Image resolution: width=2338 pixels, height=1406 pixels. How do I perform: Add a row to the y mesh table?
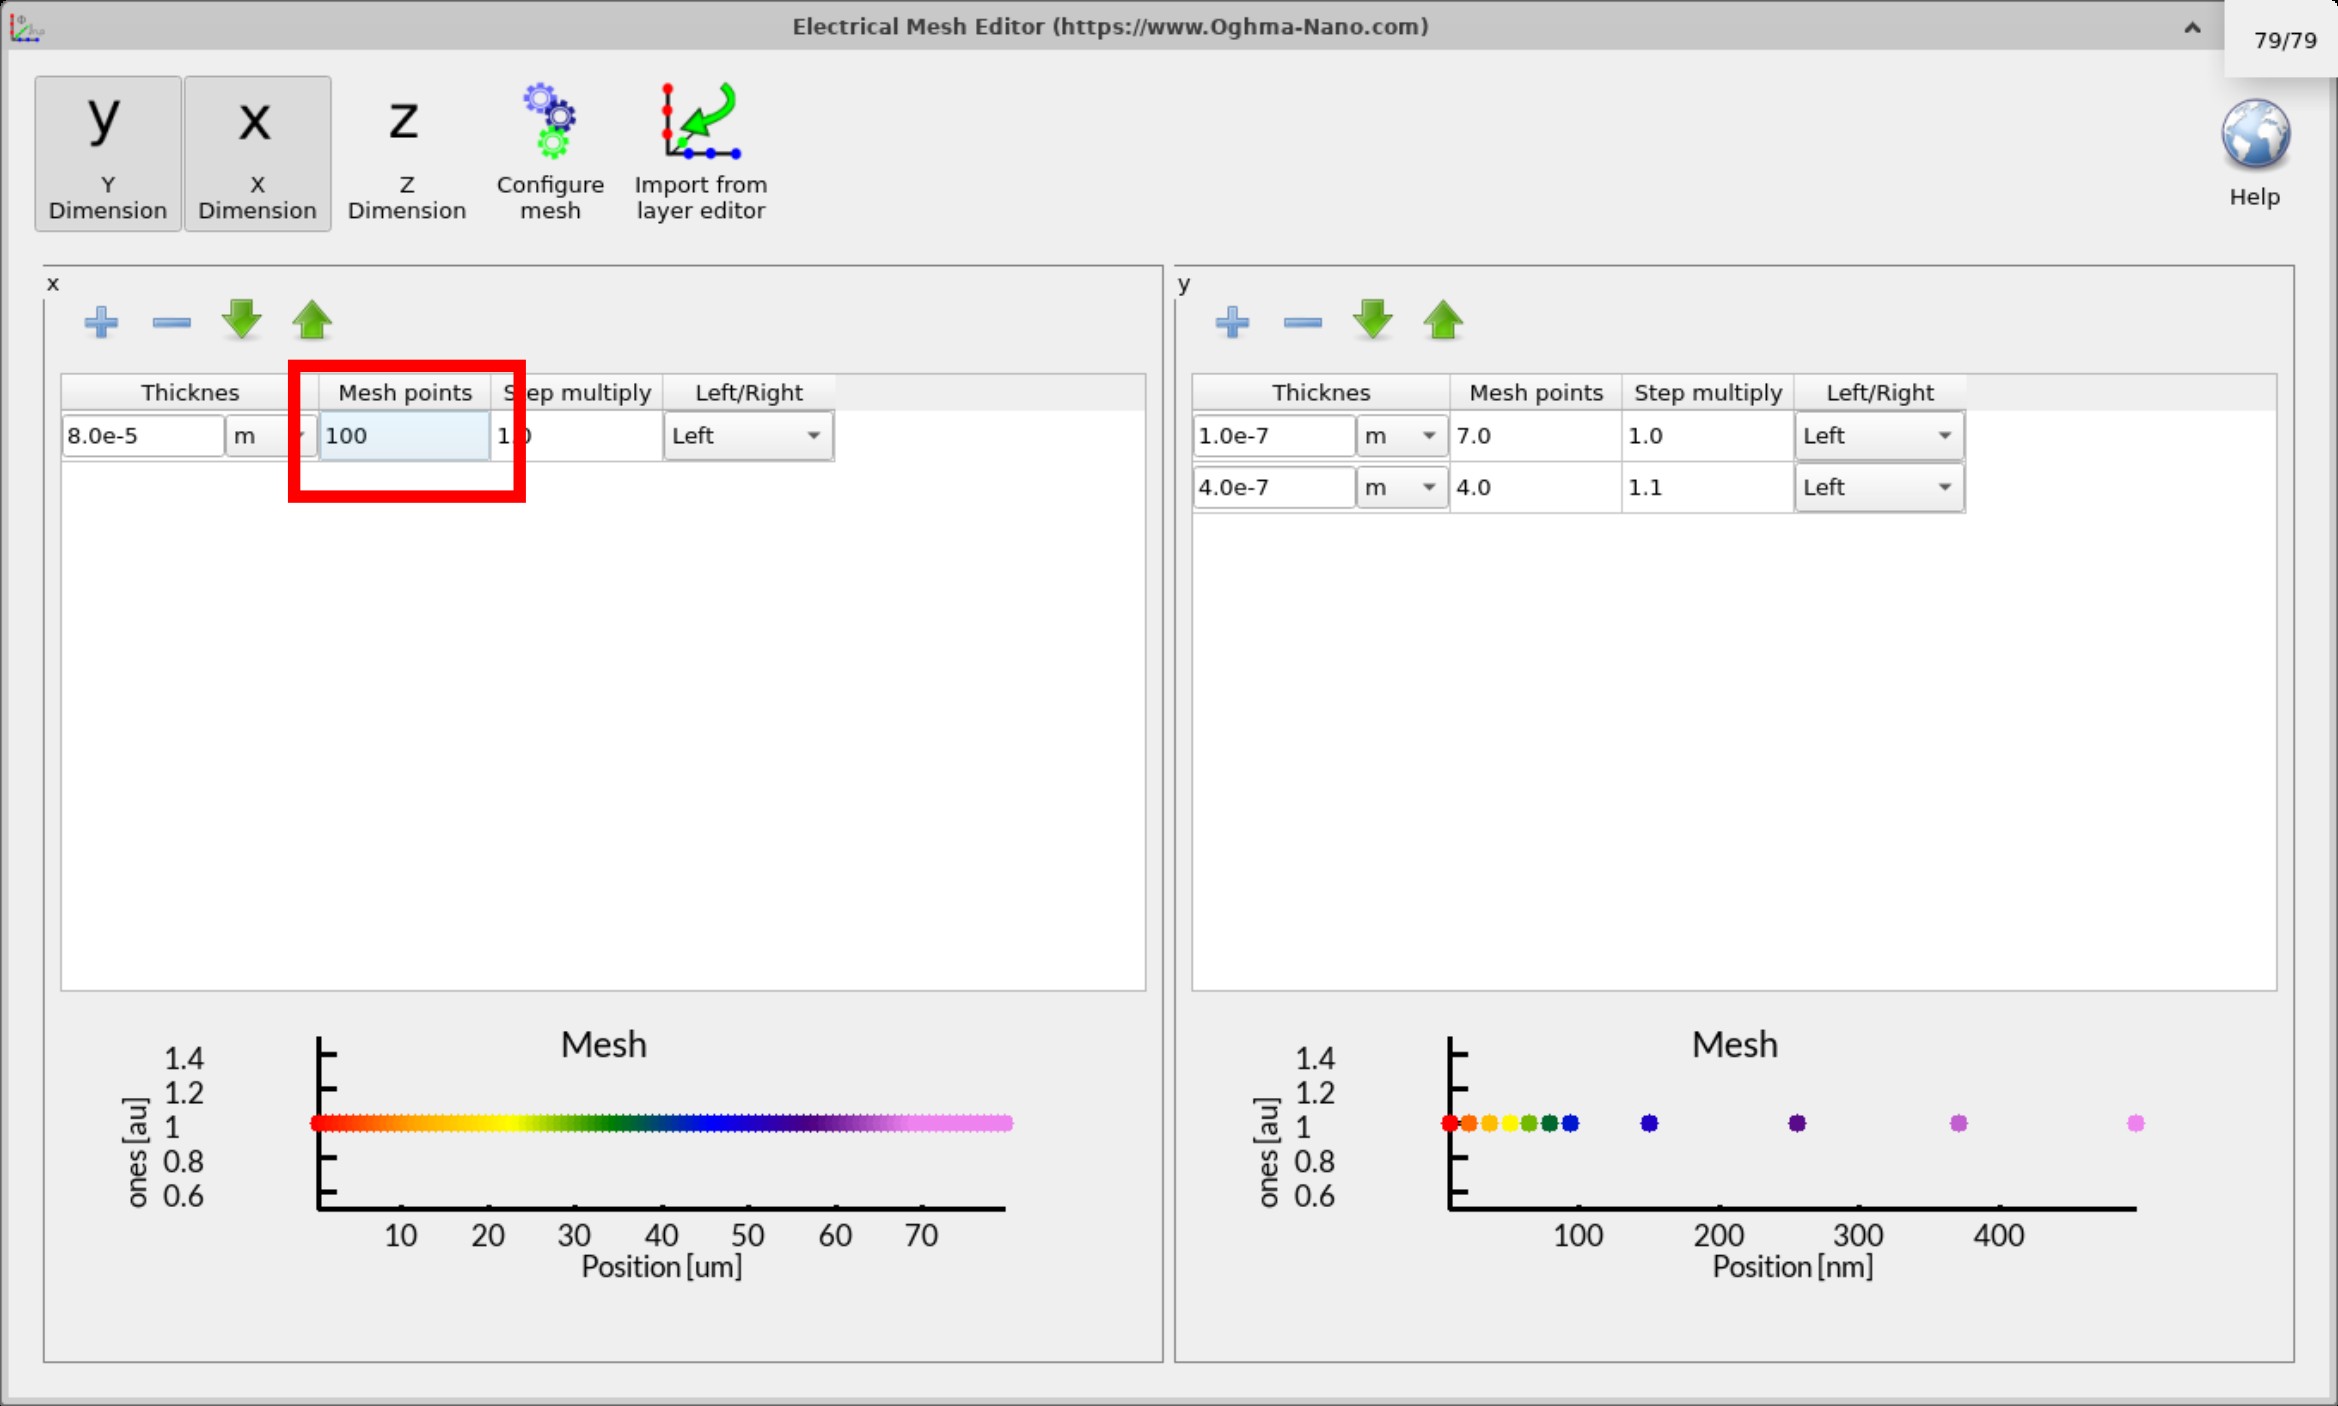click(1232, 322)
